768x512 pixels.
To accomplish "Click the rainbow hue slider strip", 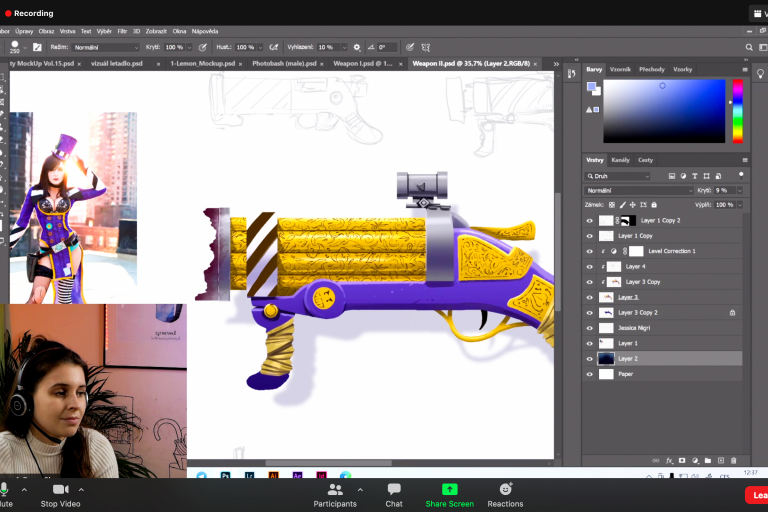I will click(738, 110).
